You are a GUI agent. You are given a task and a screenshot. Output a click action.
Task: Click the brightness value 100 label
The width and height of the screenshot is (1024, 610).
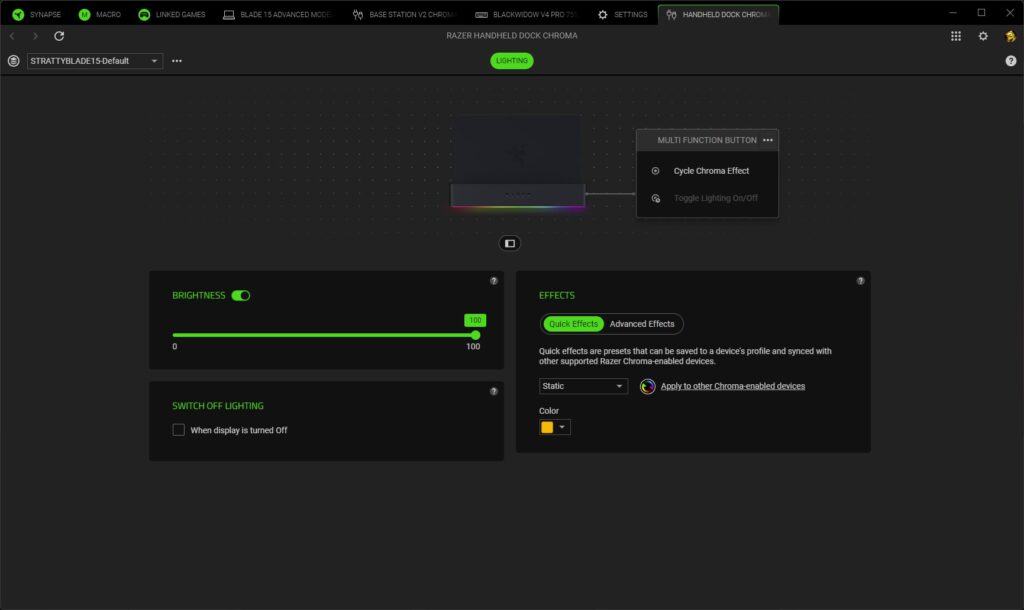tap(475, 320)
